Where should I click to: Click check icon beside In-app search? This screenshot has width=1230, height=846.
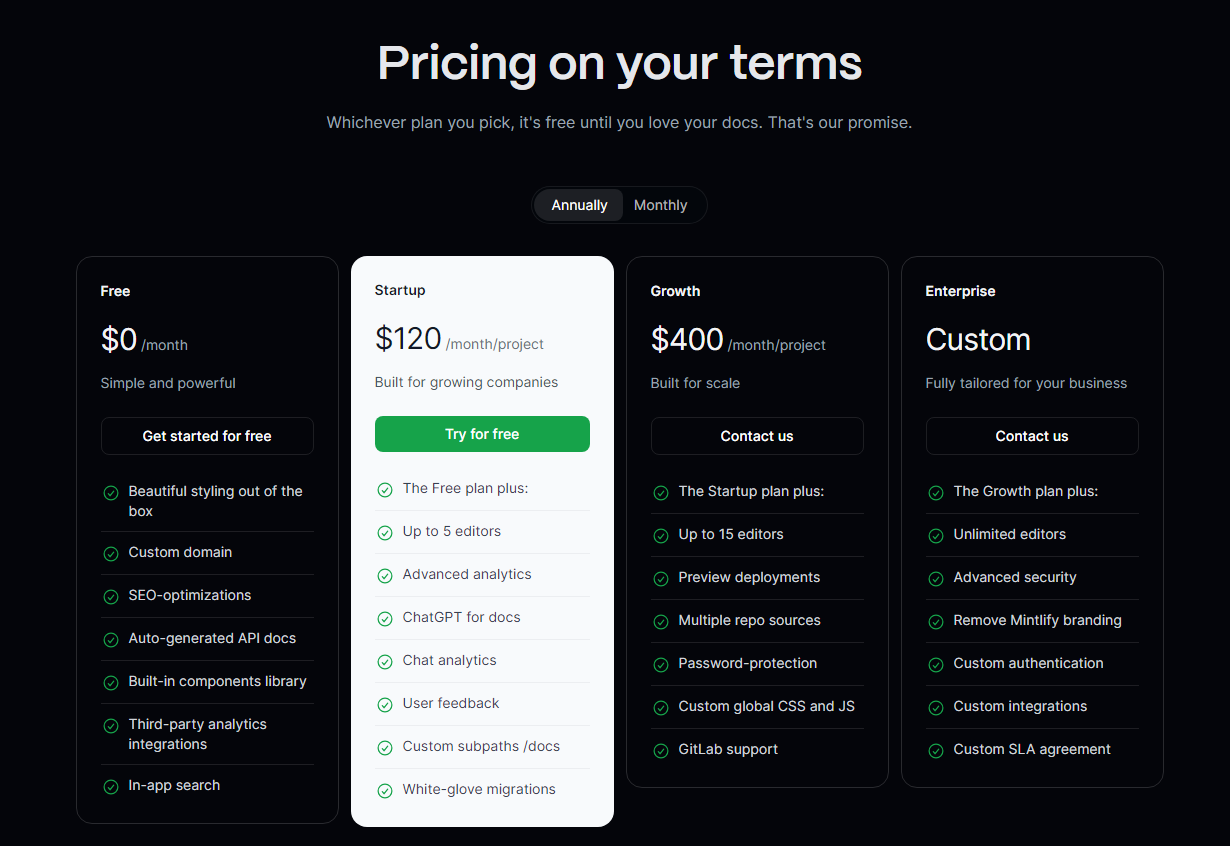(111, 786)
